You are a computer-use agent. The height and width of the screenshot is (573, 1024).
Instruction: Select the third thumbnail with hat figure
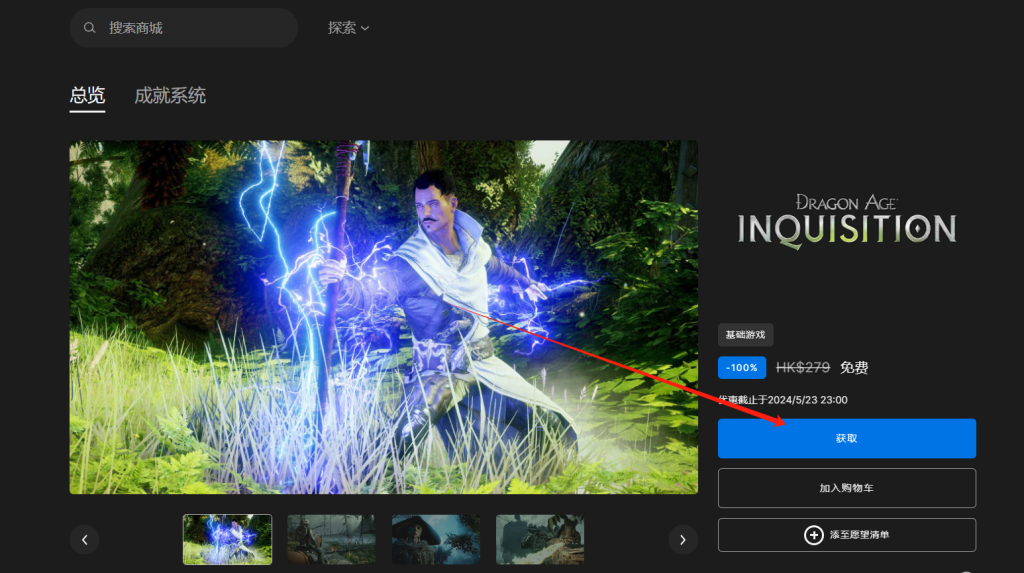(436, 539)
